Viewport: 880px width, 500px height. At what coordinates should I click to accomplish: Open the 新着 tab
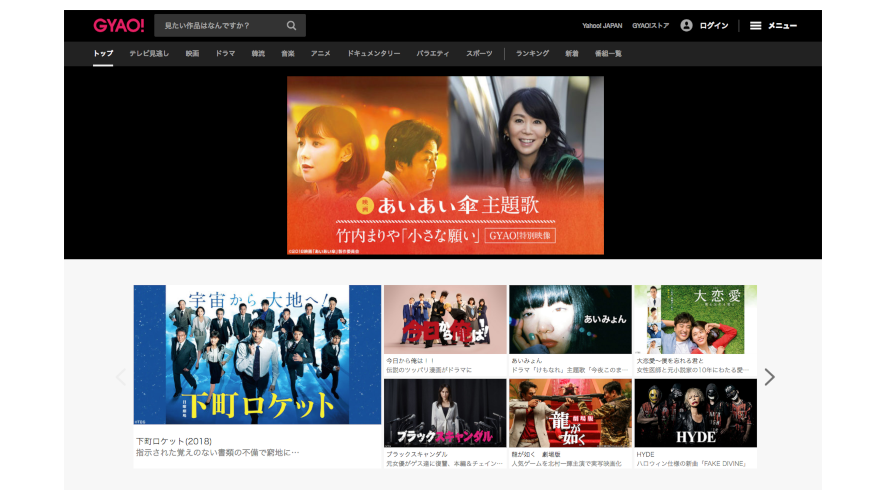tap(572, 54)
